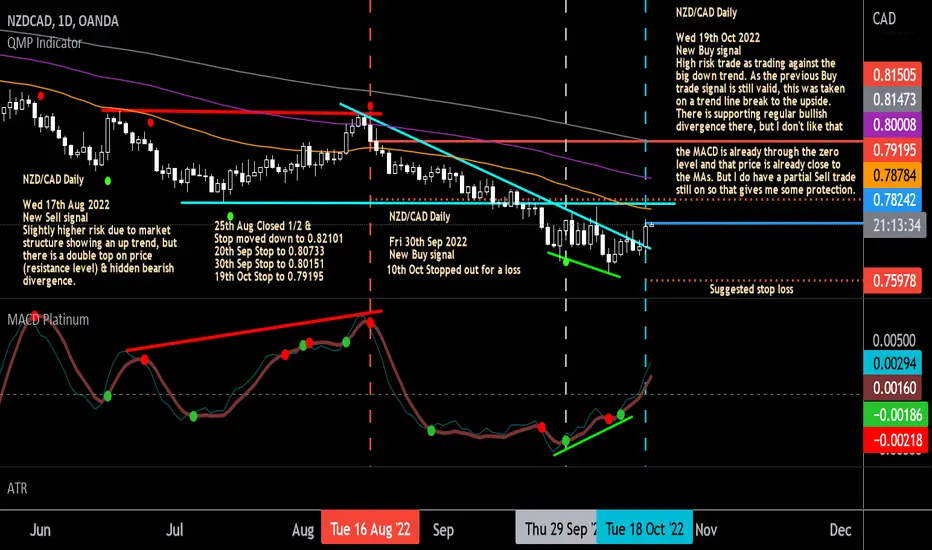This screenshot has height=550, width=932.
Task: Click the 0.79195 red price label
Action: click(x=894, y=150)
